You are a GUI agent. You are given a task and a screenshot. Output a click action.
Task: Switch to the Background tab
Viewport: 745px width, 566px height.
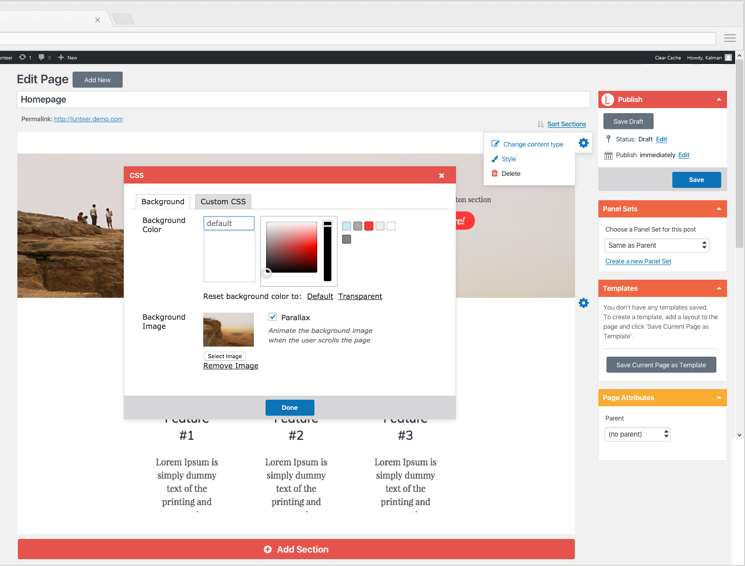(162, 201)
